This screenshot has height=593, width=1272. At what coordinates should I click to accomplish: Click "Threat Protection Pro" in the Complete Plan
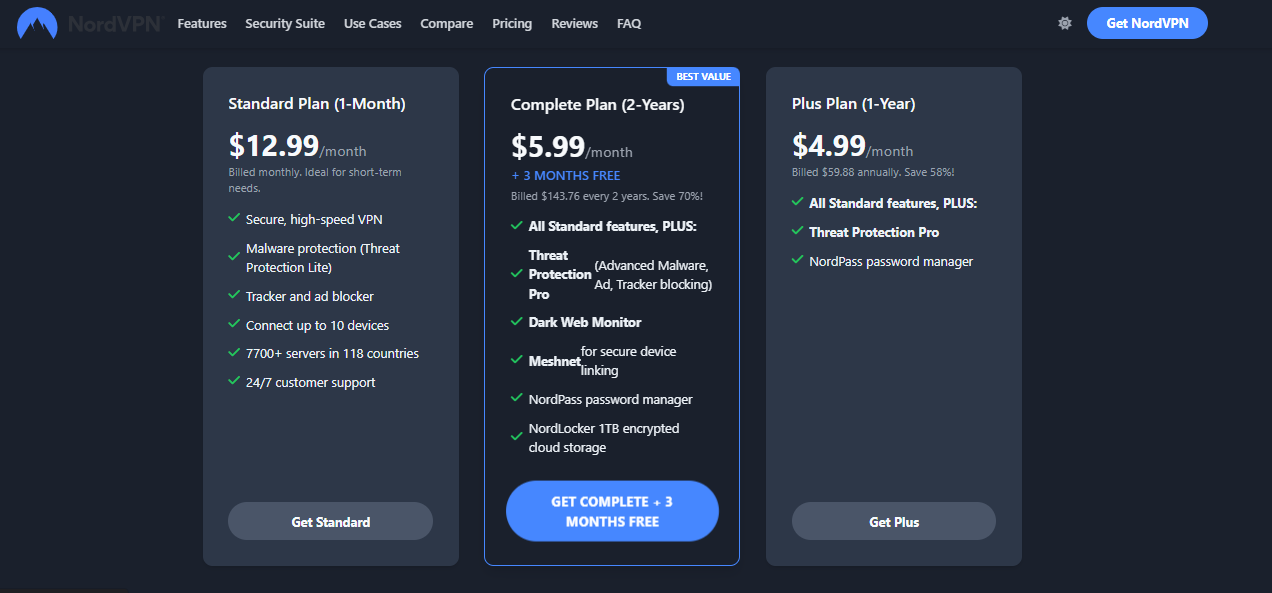click(560, 275)
